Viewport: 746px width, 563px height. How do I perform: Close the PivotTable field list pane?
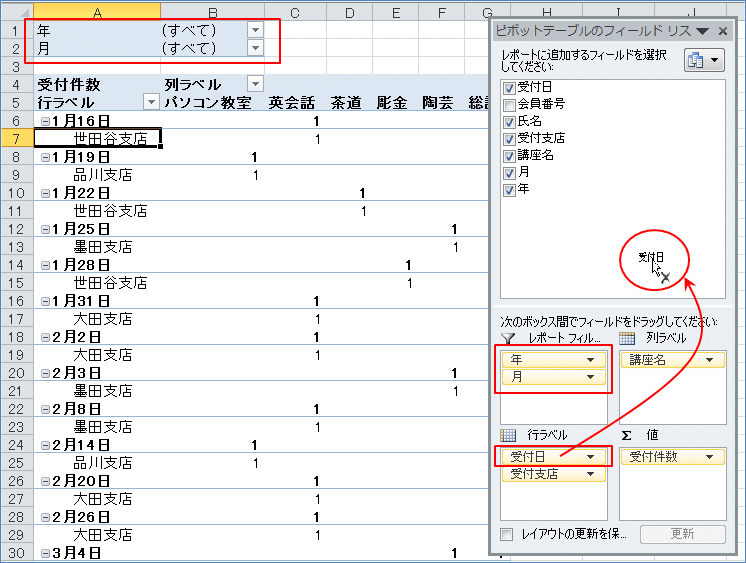[723, 31]
